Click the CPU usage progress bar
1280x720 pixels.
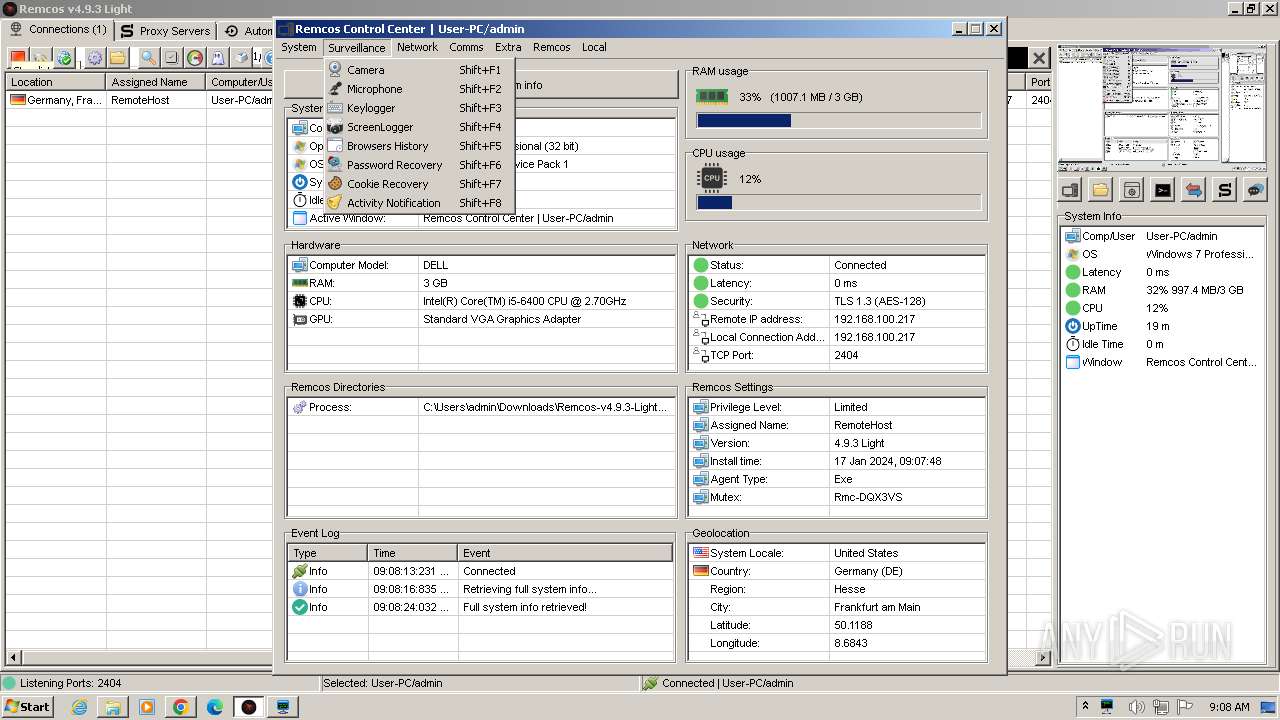tap(839, 203)
